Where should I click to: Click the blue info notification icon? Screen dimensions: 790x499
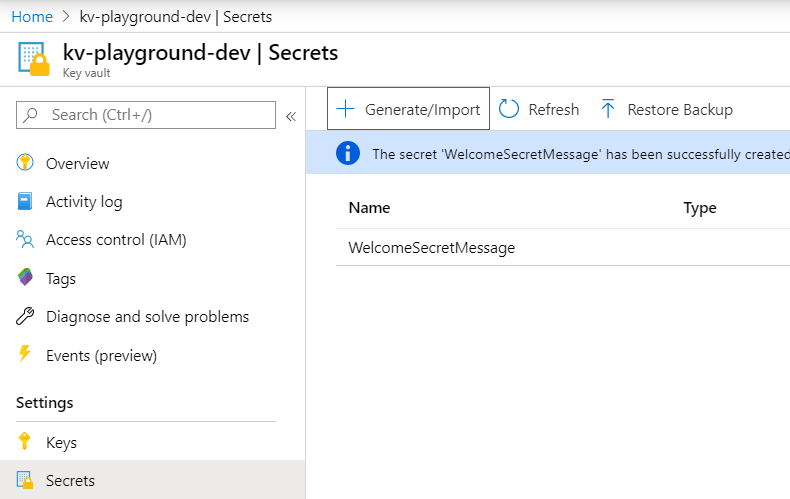(347, 153)
